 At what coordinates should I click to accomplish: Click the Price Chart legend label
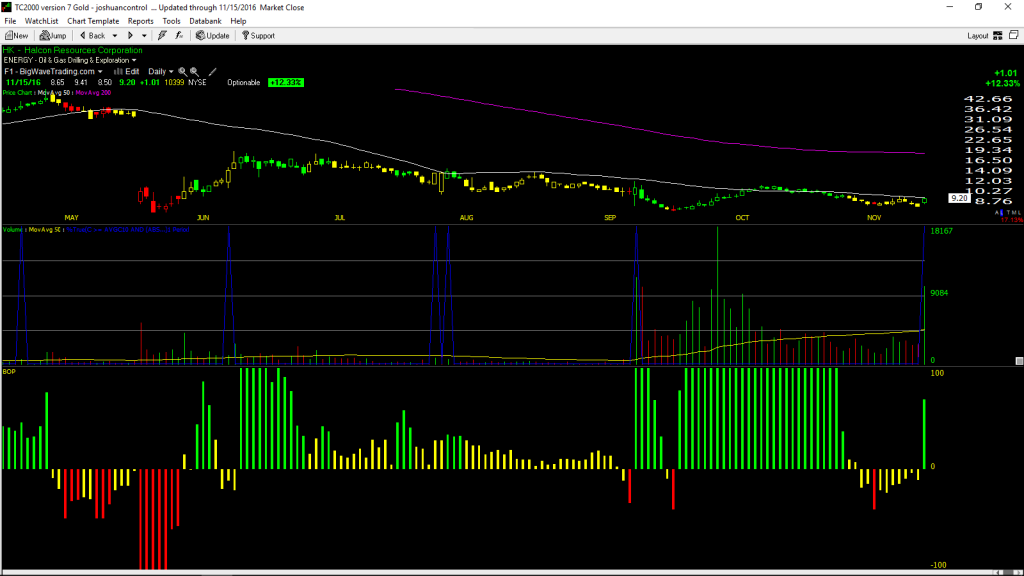tap(18, 93)
